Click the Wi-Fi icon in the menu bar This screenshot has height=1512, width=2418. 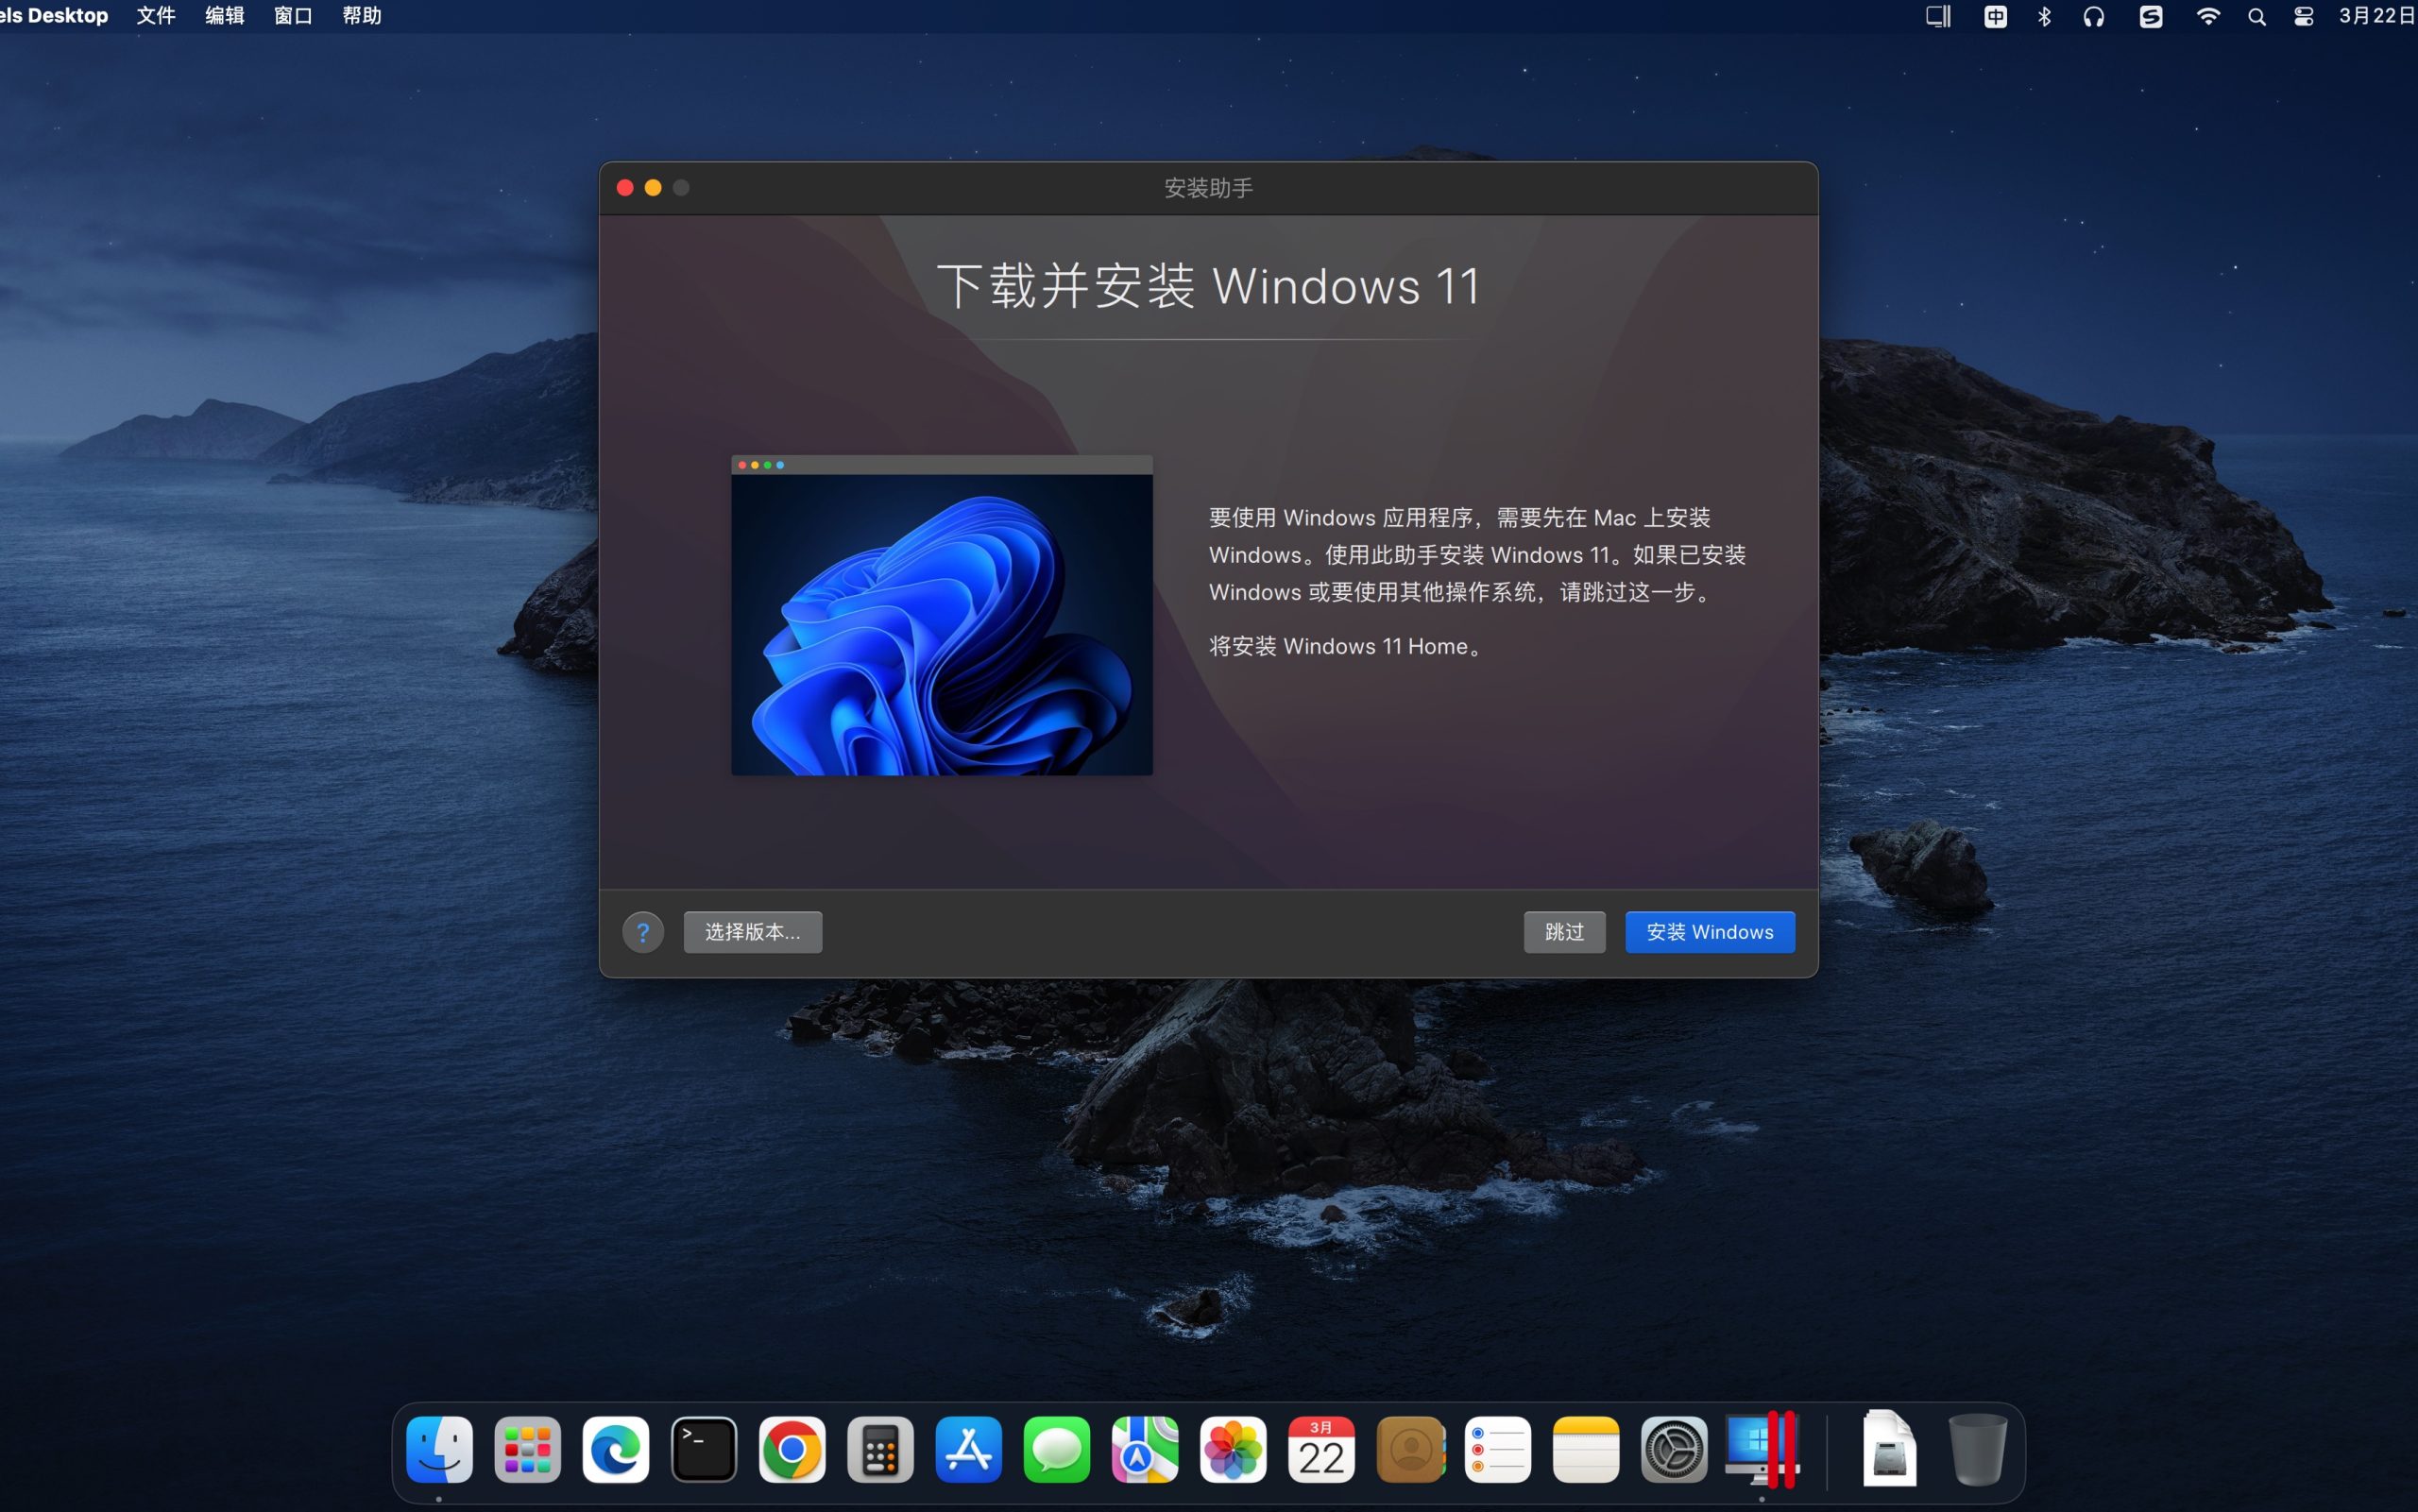[2209, 16]
